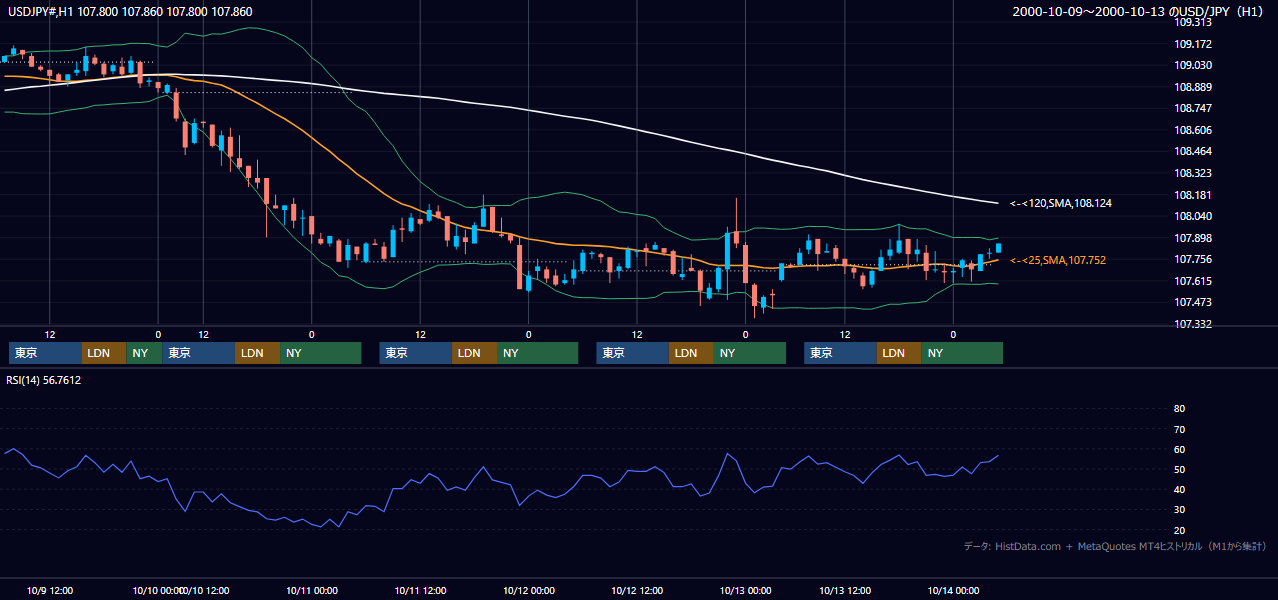
Task: Click the 107.898 price axis label
Action: pos(1193,238)
